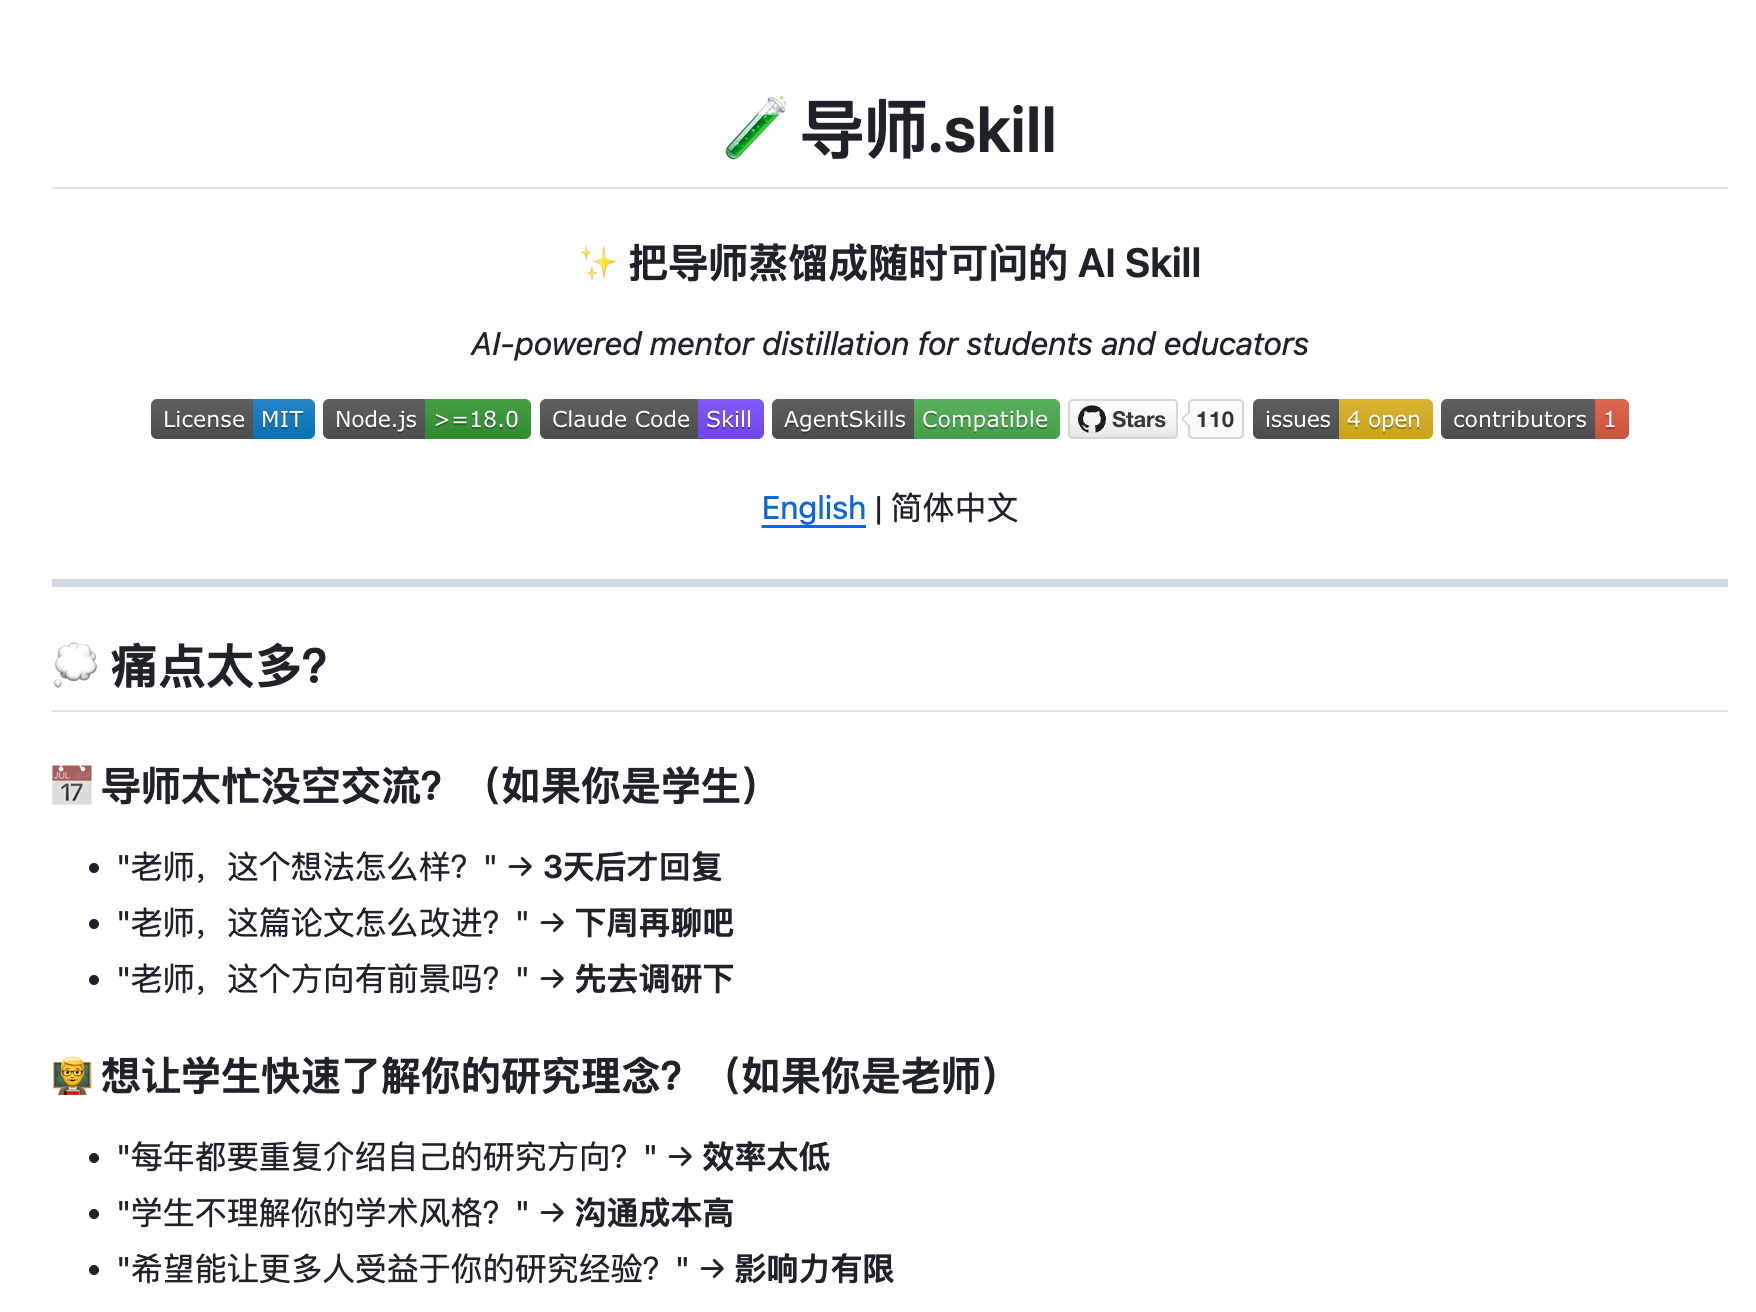
Task: Open the Node.js >=18.0 badge
Action: point(427,419)
